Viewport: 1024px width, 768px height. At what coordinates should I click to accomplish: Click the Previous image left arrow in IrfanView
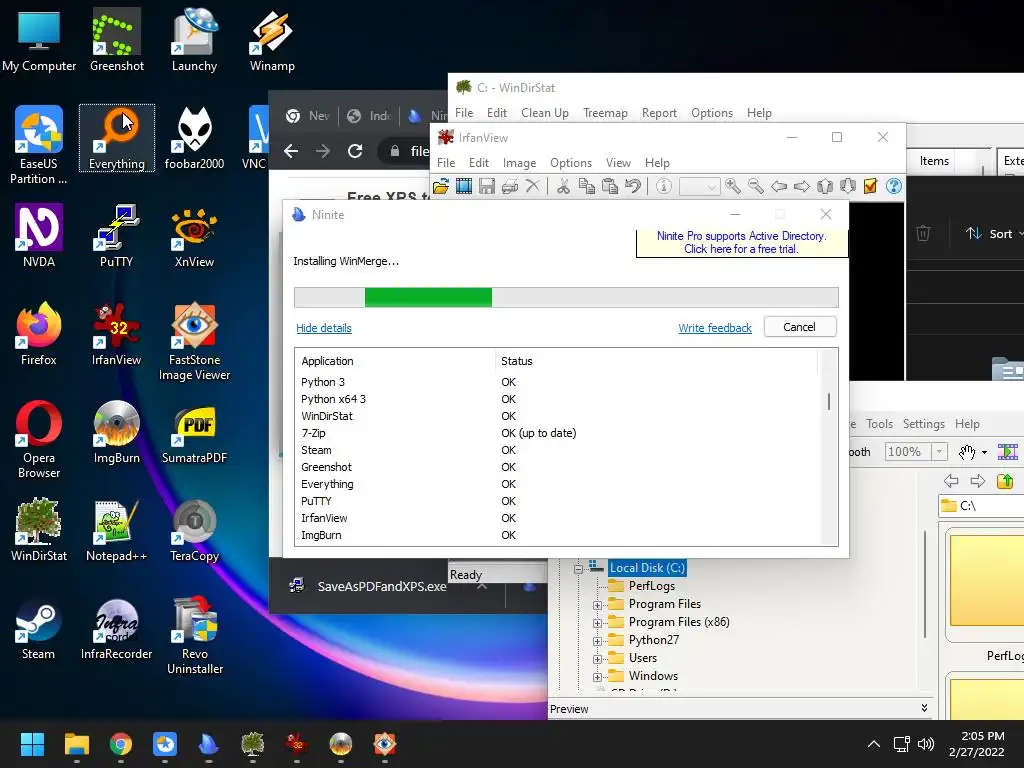778,187
